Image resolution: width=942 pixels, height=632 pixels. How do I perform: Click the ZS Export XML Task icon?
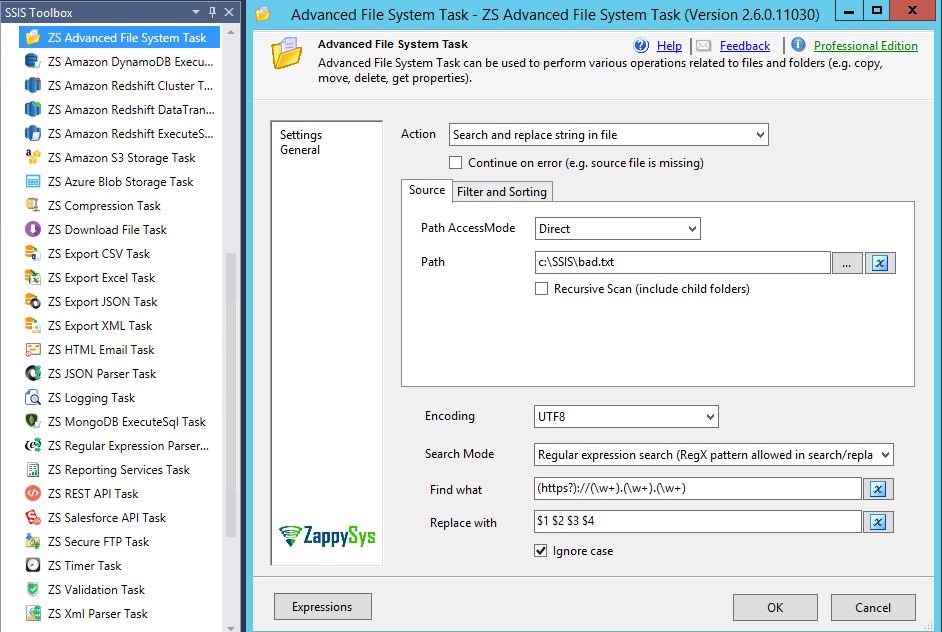(33, 326)
